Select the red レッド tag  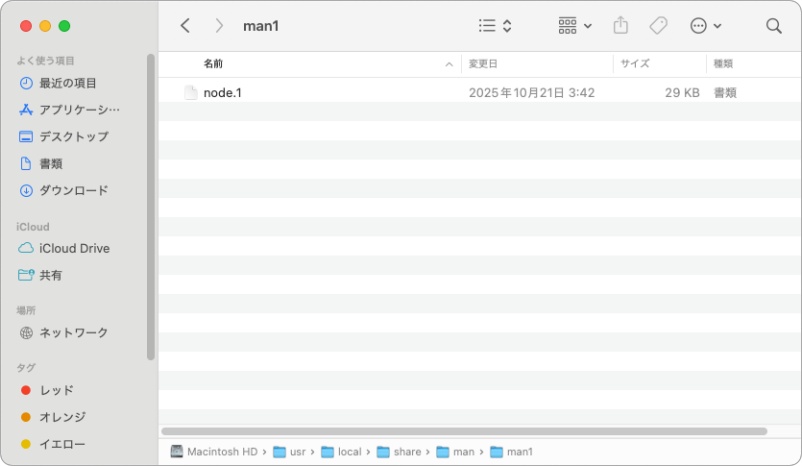56,391
